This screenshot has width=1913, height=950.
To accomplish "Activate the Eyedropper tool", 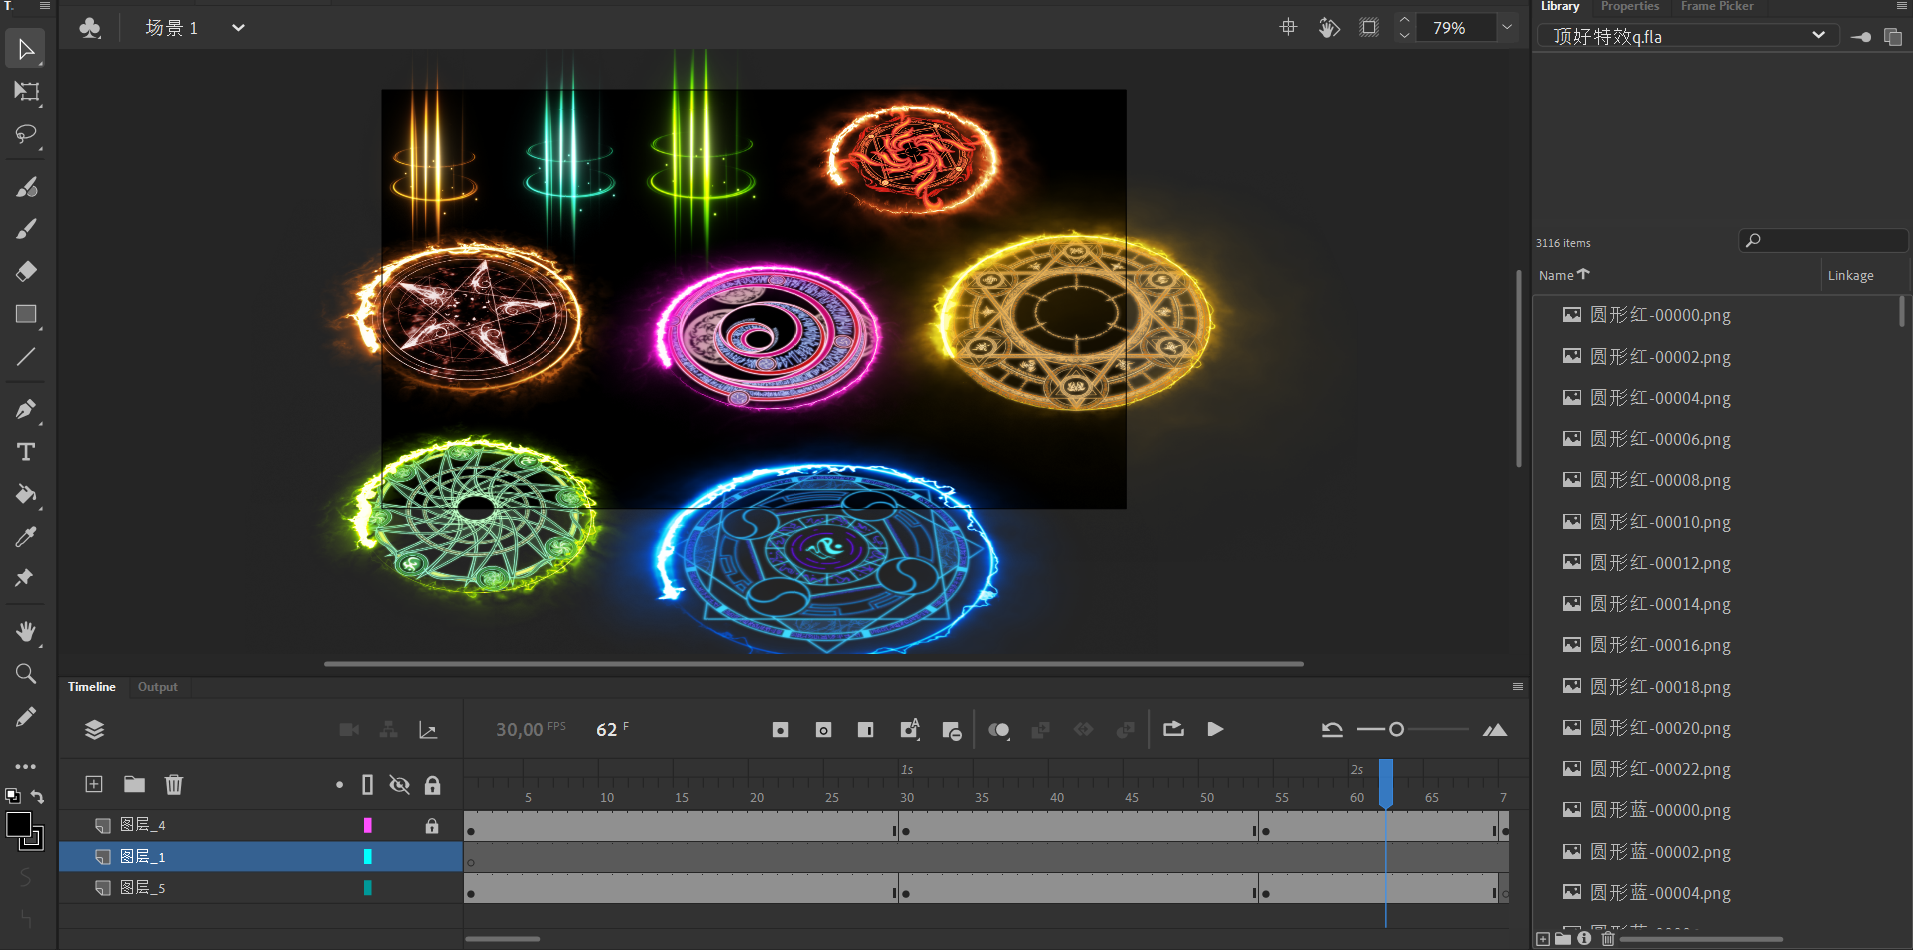I will [26, 537].
